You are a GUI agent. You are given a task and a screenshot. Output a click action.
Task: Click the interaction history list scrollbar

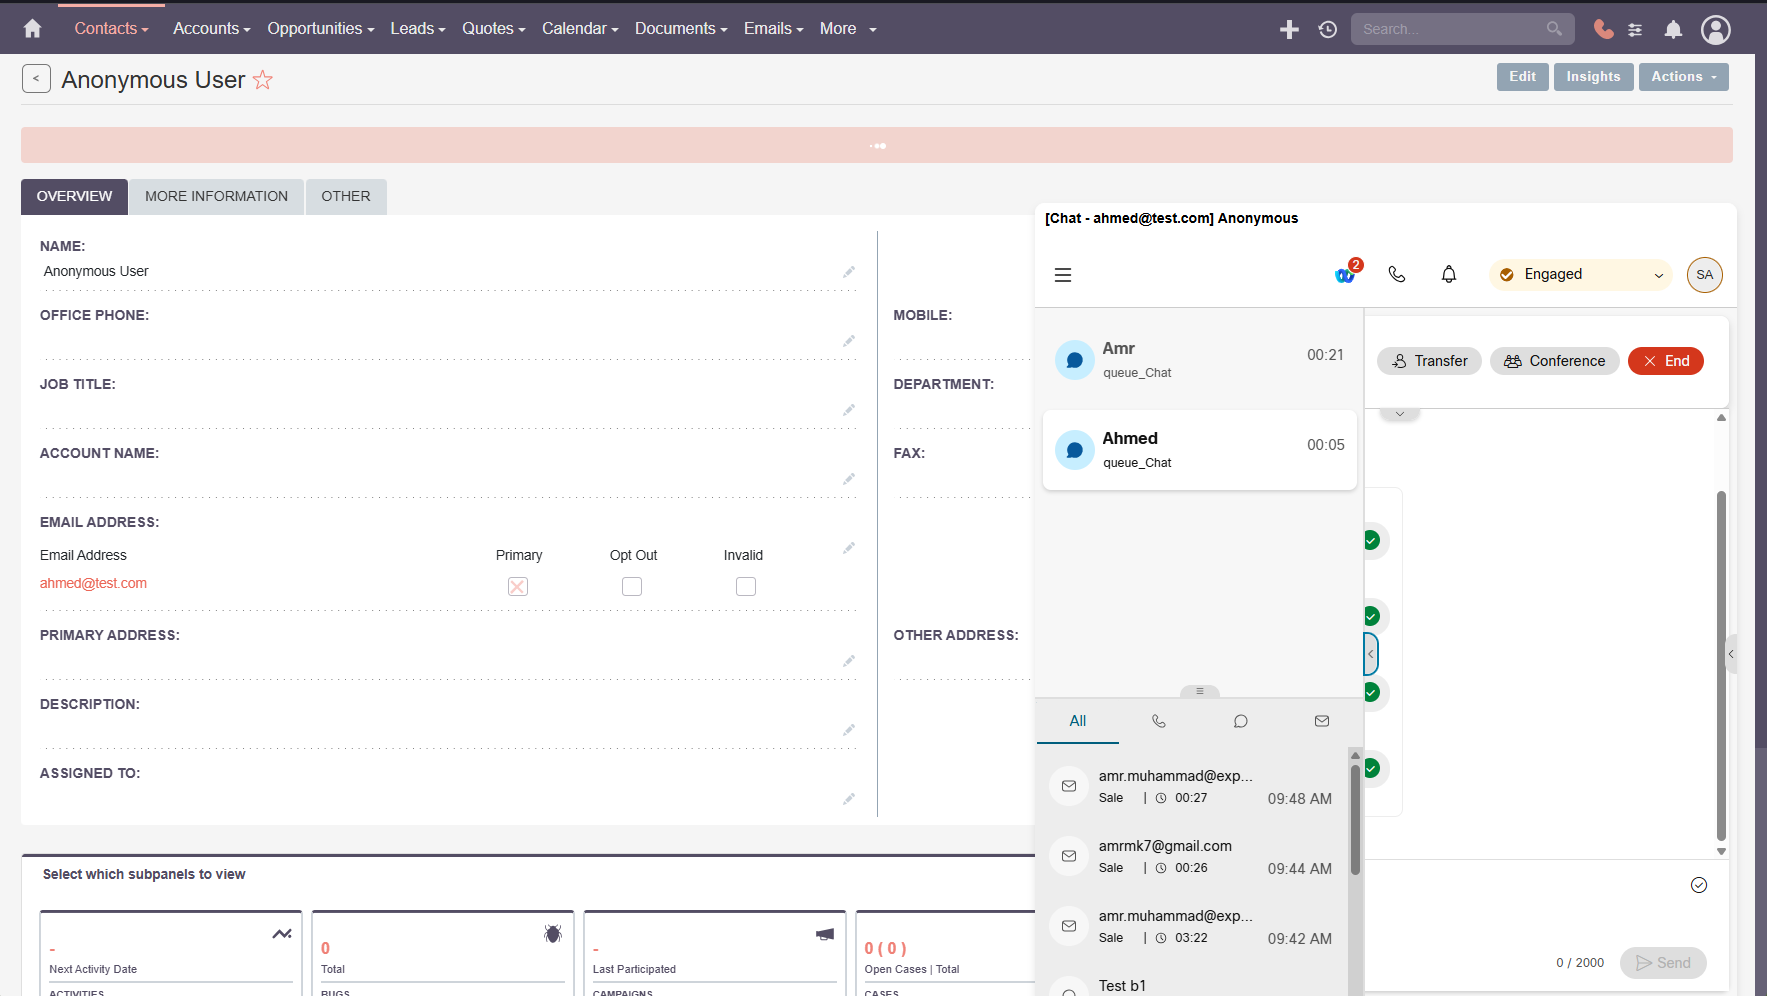click(x=1355, y=820)
